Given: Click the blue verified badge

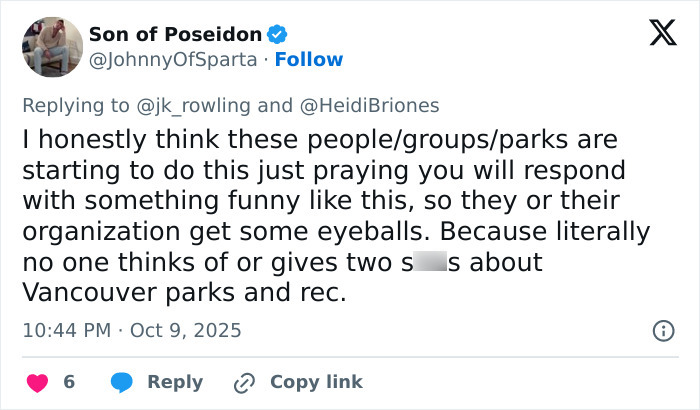Looking at the screenshot, I should tap(278, 35).
